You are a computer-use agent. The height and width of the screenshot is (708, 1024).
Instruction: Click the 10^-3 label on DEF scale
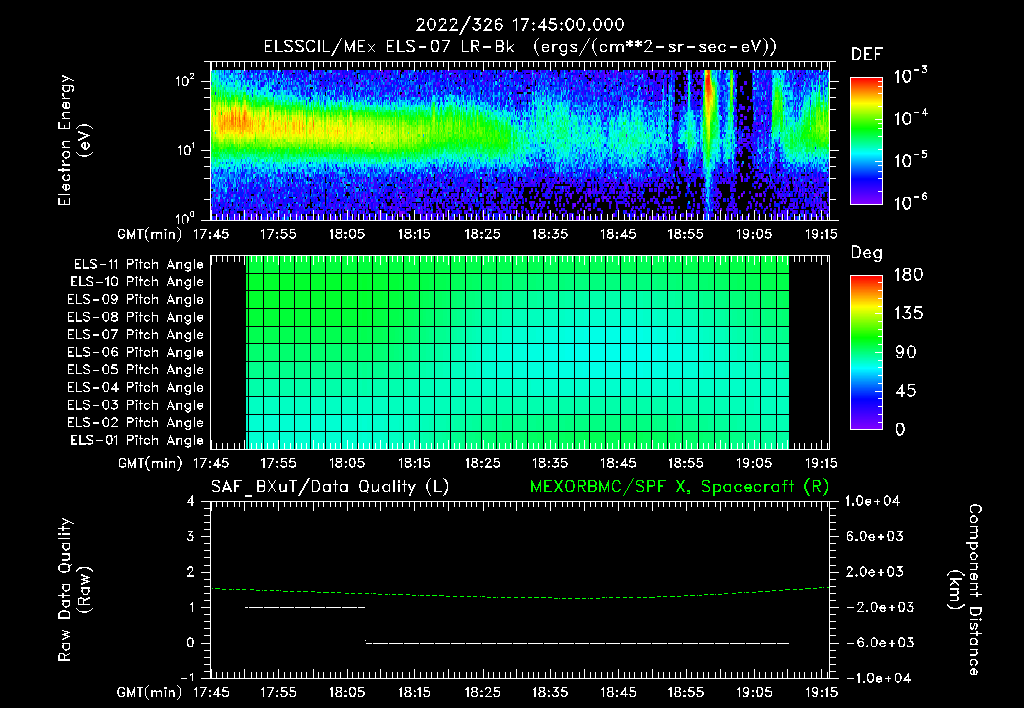(910, 76)
